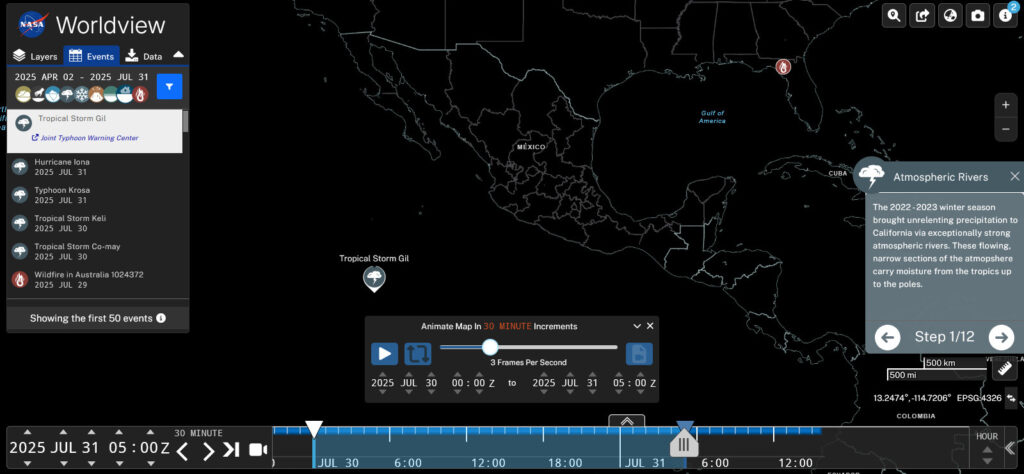1024x474 pixels.
Task: Collapse the timeline with double chevron
Action: pos(1010,448)
